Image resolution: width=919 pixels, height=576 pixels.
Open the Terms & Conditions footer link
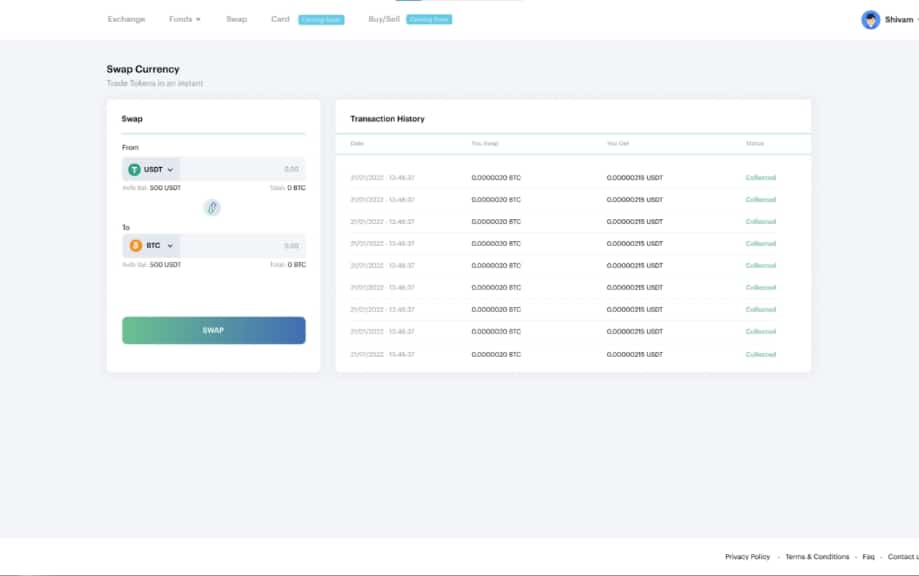(x=817, y=557)
